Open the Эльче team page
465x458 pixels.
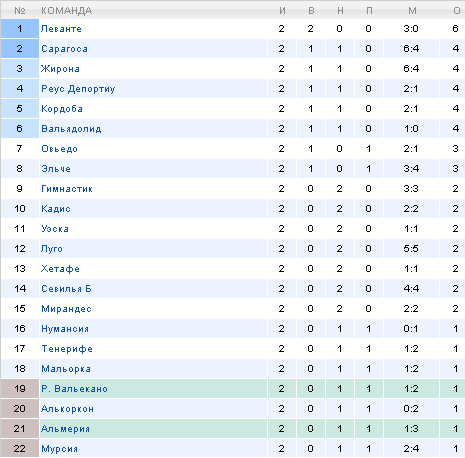pyautogui.click(x=56, y=169)
